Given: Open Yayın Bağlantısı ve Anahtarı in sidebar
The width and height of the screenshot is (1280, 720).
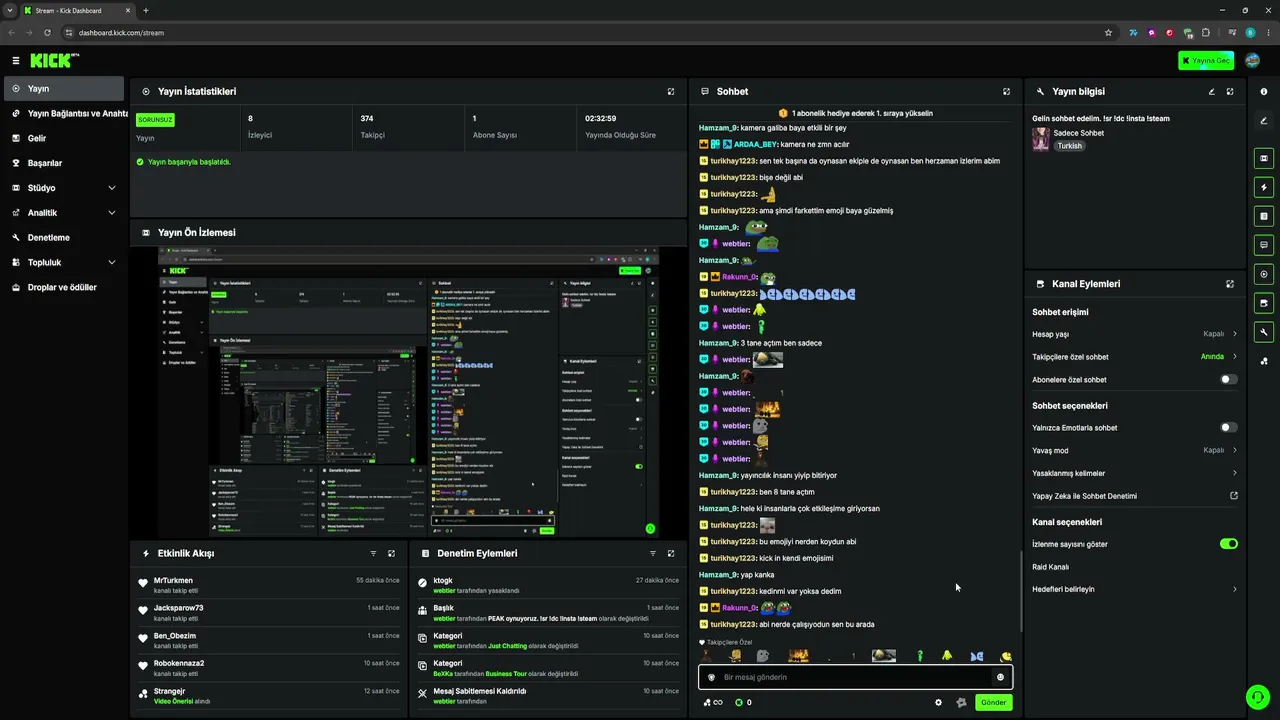Looking at the screenshot, I should [x=64, y=114].
